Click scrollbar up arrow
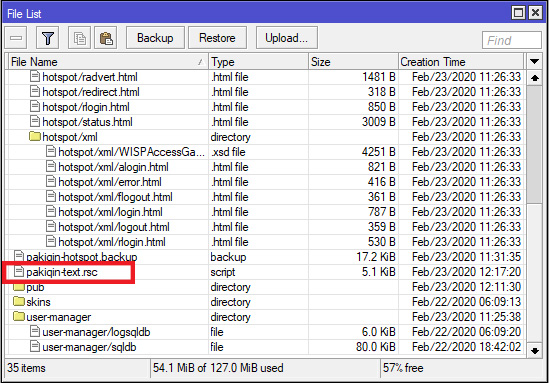 point(534,78)
